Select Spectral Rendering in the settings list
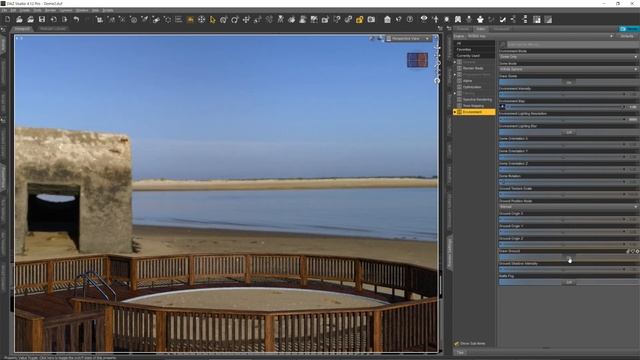The image size is (640, 360). pos(477,100)
